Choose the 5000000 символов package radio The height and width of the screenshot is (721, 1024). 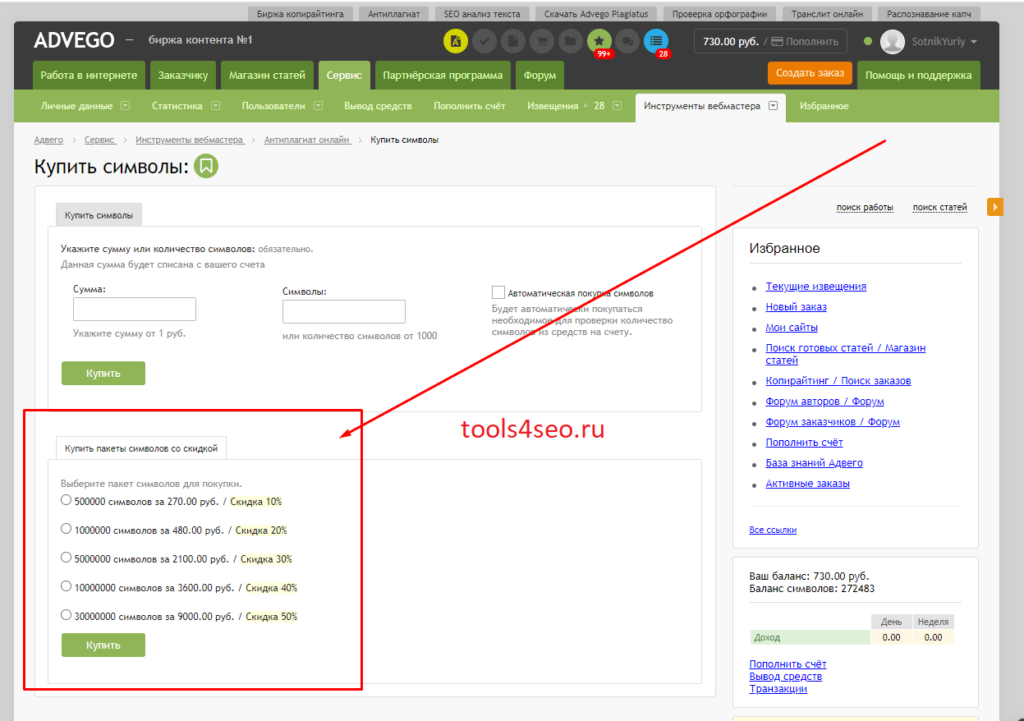point(66,558)
